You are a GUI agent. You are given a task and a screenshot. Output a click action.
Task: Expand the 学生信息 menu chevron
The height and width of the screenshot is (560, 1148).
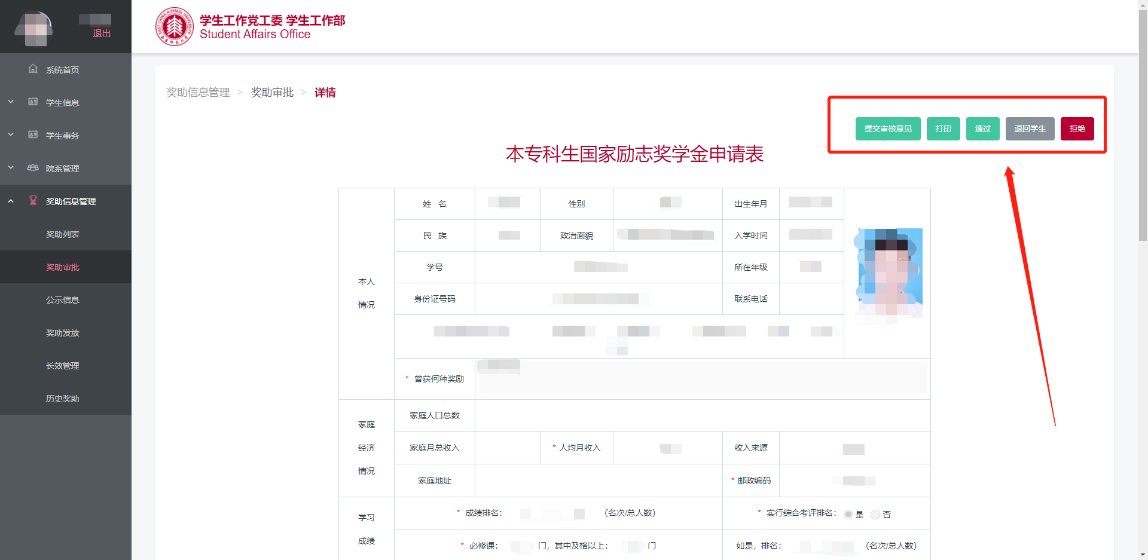click(x=10, y=102)
